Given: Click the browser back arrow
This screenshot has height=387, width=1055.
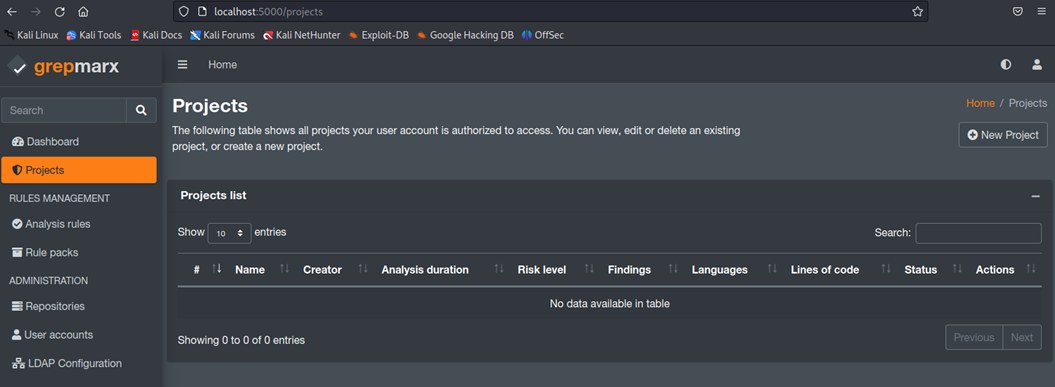Looking at the screenshot, I should 12,11.
